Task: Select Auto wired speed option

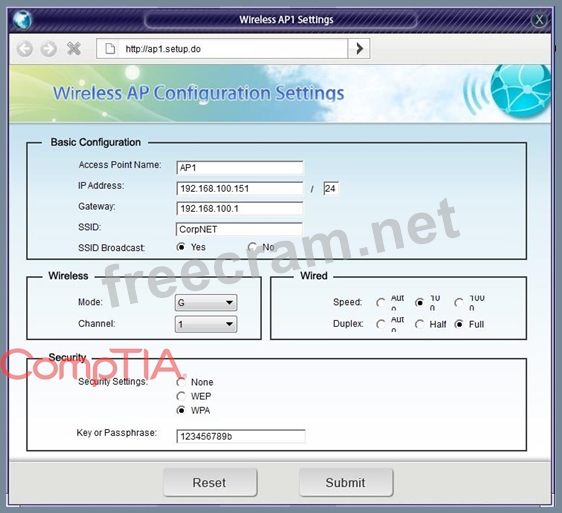Action: click(381, 303)
